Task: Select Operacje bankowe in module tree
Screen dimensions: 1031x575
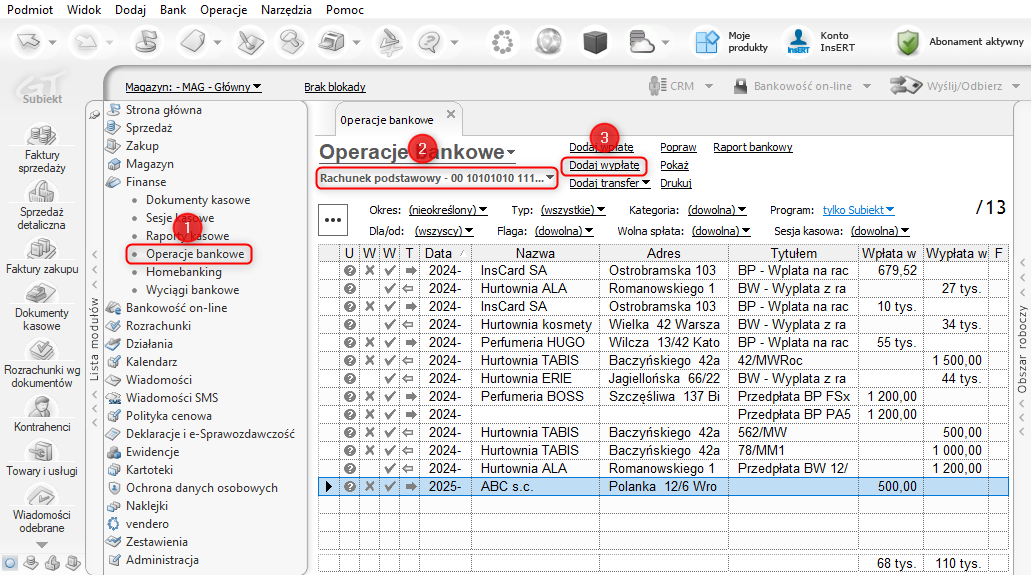Action: pos(194,254)
